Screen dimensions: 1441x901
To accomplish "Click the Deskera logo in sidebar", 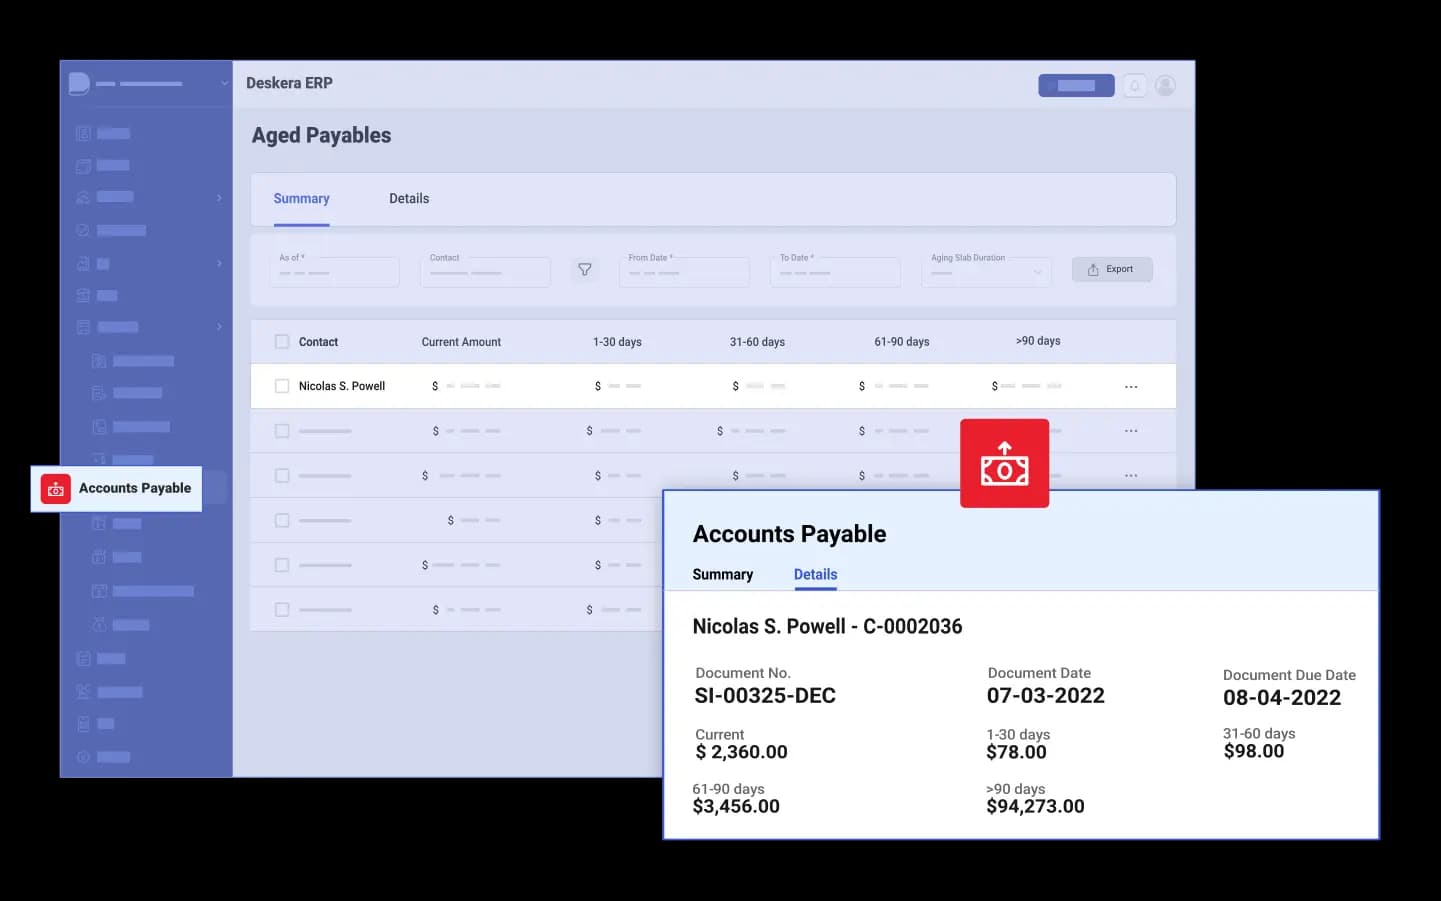I will [79, 84].
